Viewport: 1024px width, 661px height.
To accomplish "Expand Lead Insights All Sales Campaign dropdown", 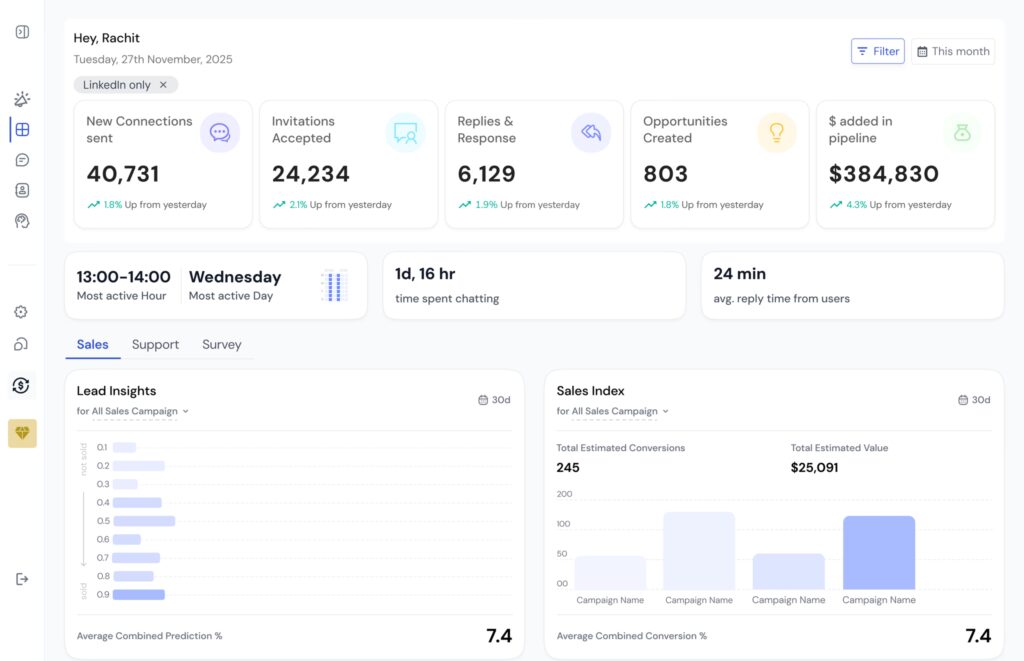I will coord(133,411).
